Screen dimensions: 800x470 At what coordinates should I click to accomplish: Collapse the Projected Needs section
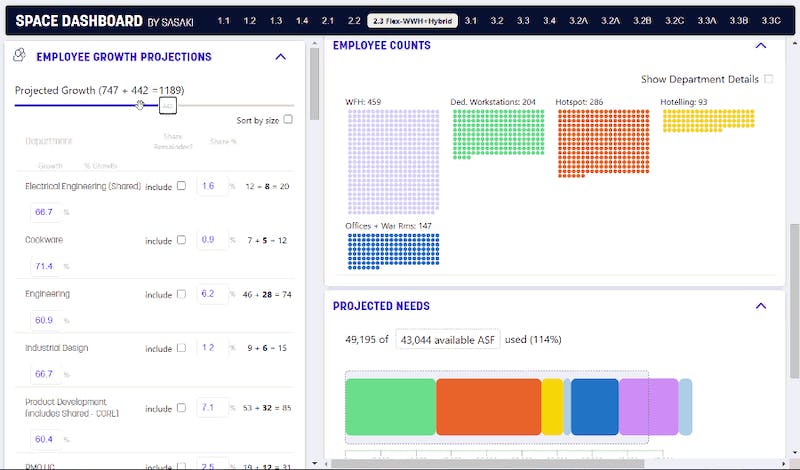coord(760,306)
